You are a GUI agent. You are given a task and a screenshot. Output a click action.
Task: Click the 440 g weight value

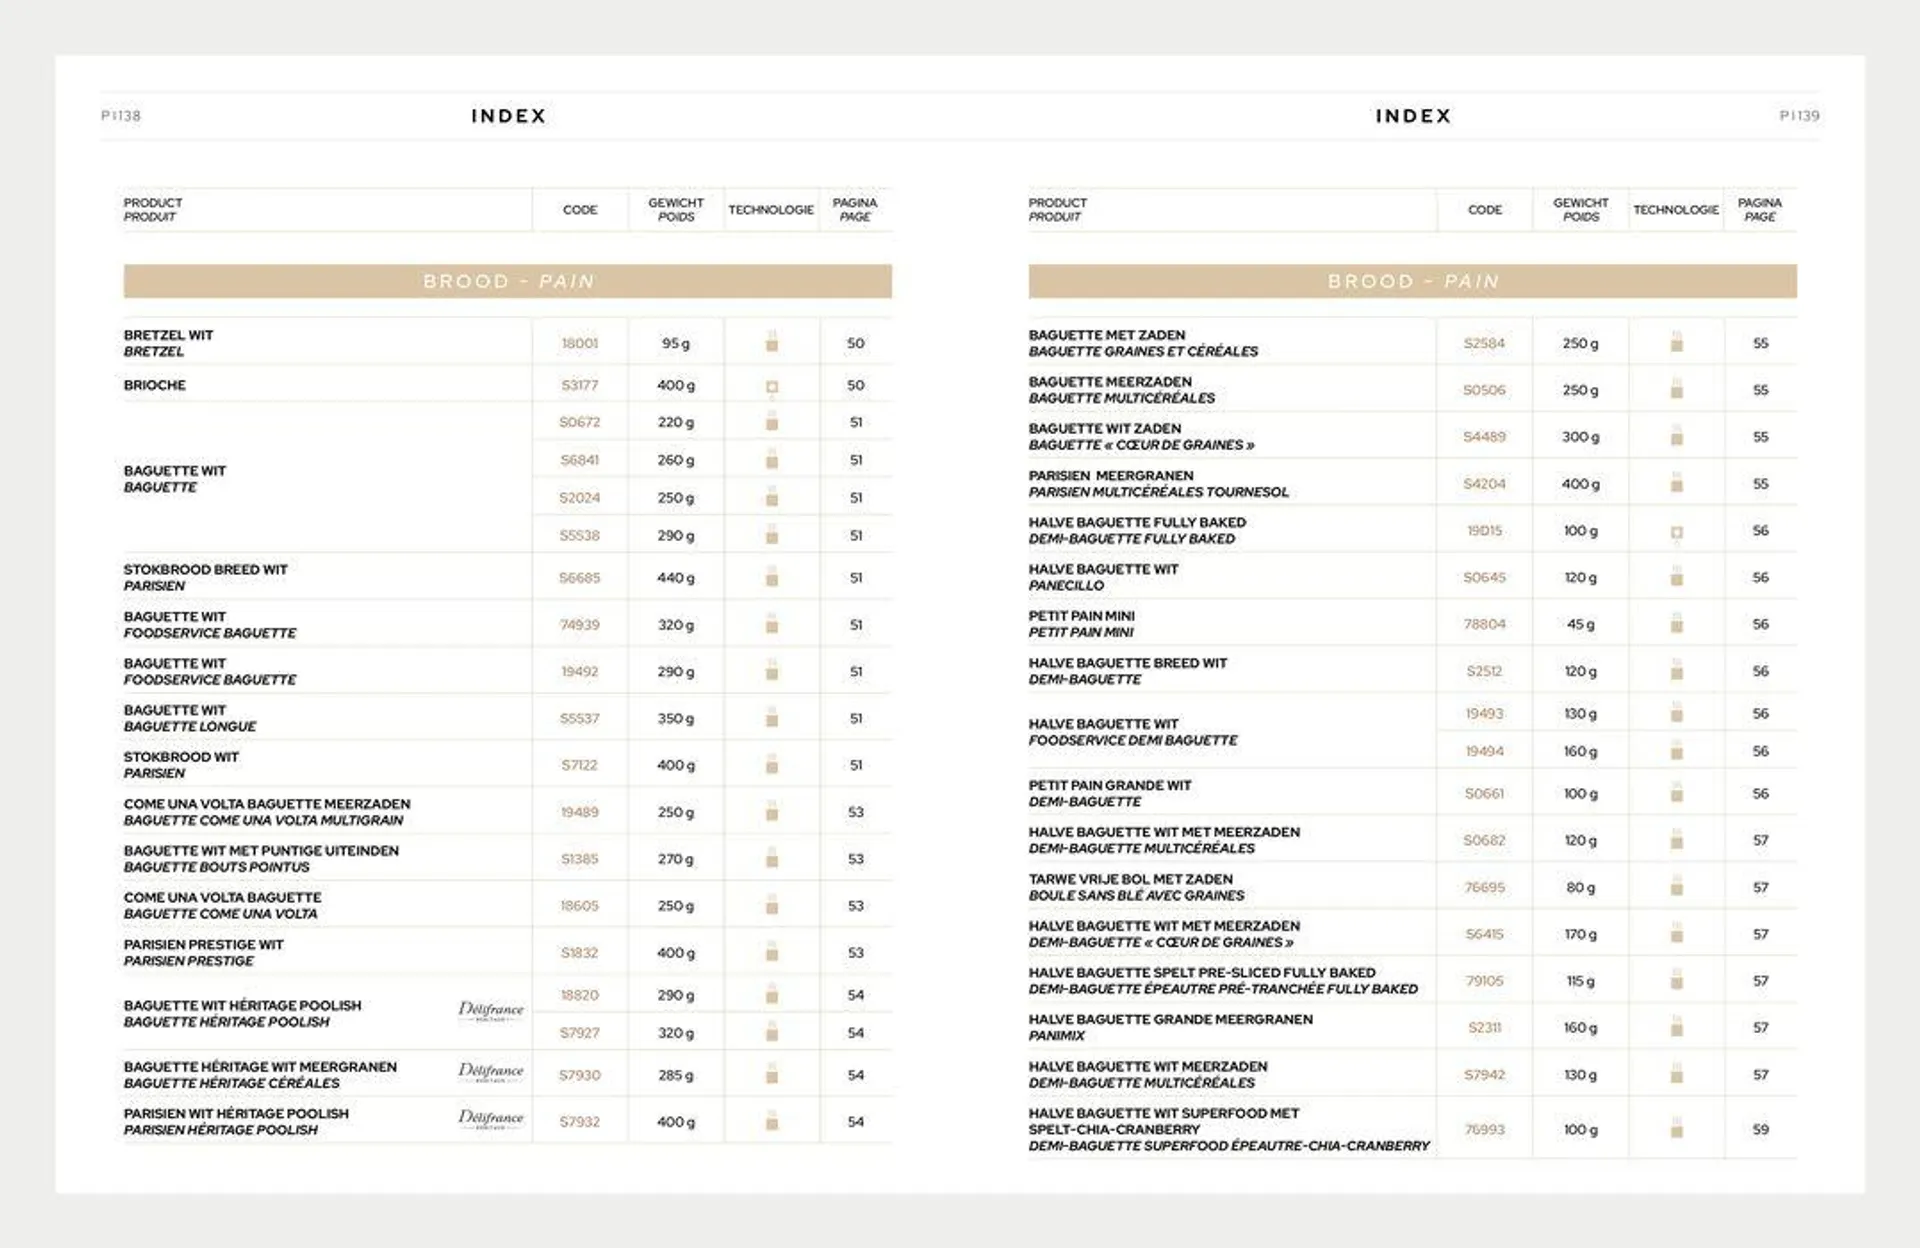tap(676, 578)
